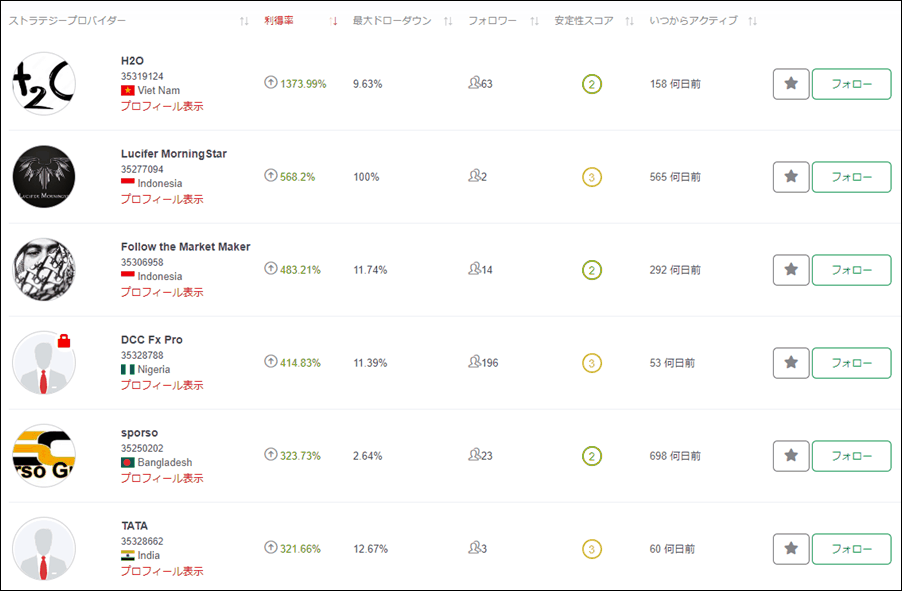The width and height of the screenshot is (902, 591).
Task: Click star icon in DCC Fx Pro row
Action: click(791, 363)
